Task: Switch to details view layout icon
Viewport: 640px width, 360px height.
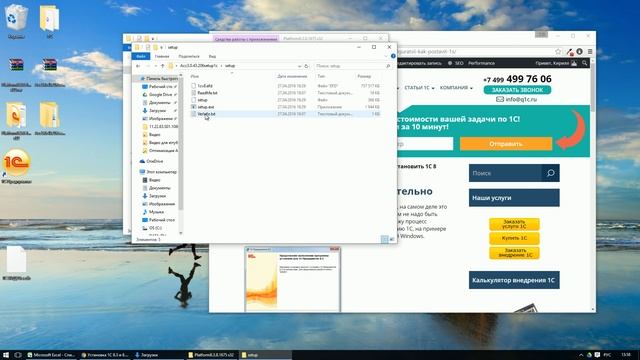Action: point(384,239)
